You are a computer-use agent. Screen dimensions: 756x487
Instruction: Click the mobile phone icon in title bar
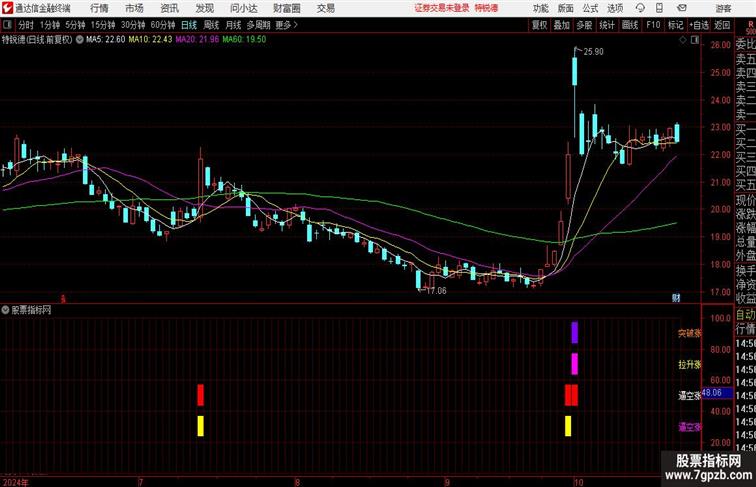(x=660, y=8)
